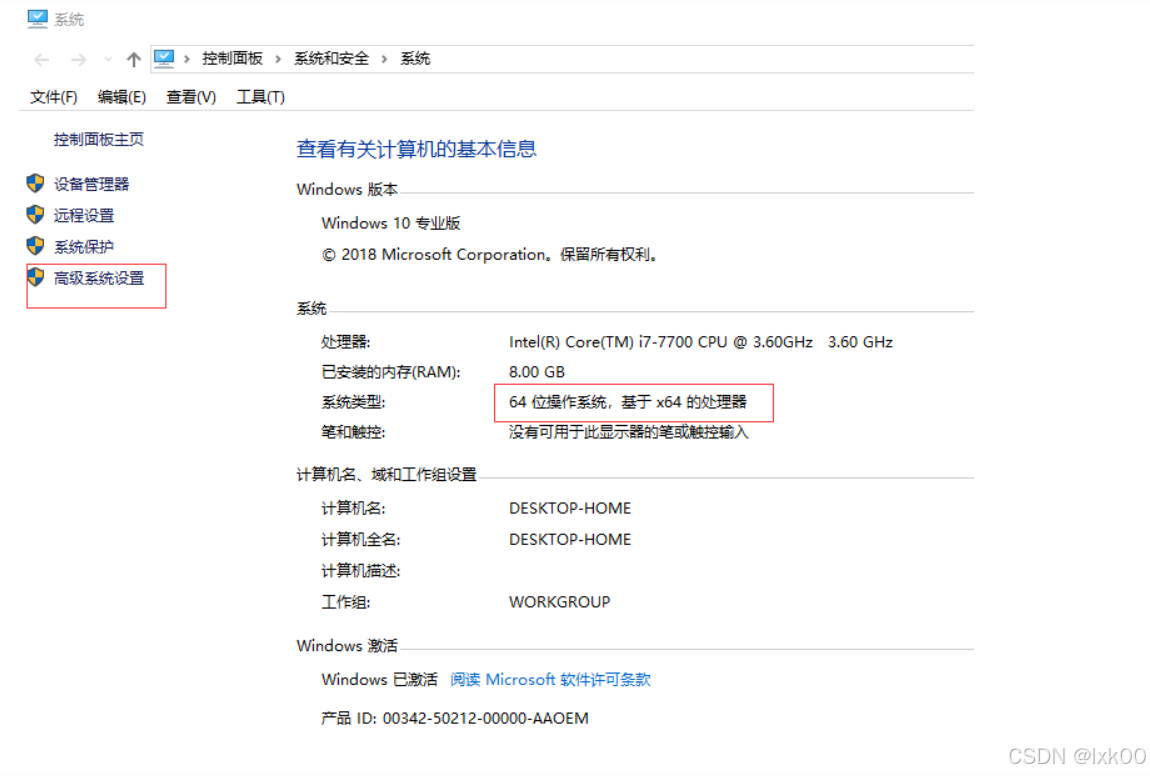Click the Windows 版本 section heading

(x=347, y=190)
